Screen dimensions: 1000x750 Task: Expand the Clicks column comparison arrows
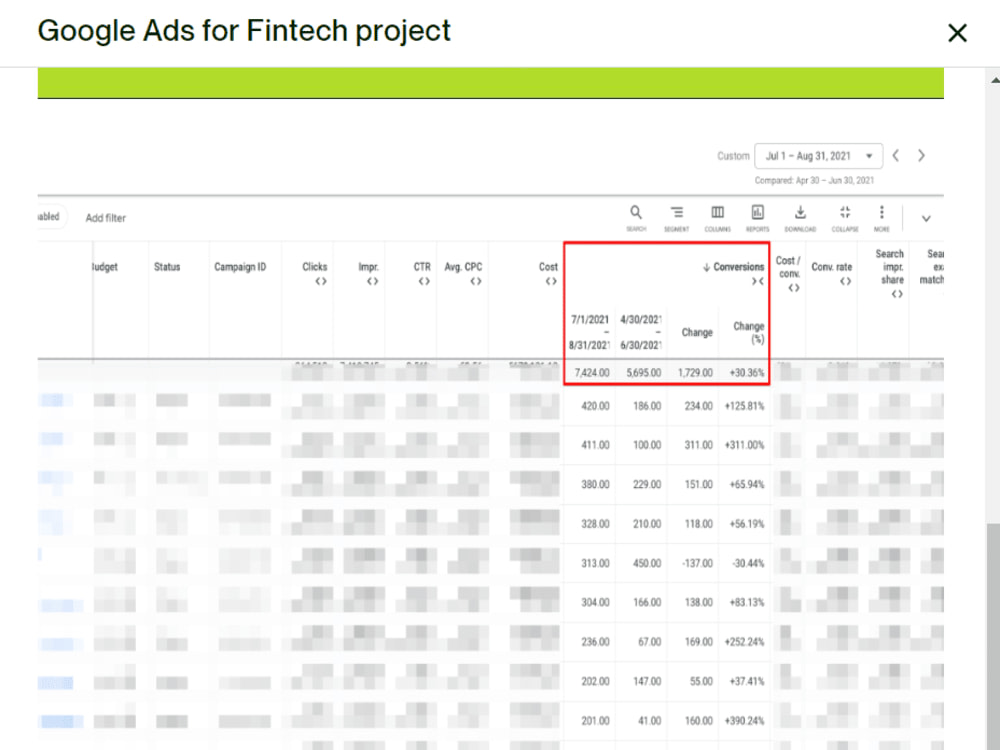click(x=321, y=281)
